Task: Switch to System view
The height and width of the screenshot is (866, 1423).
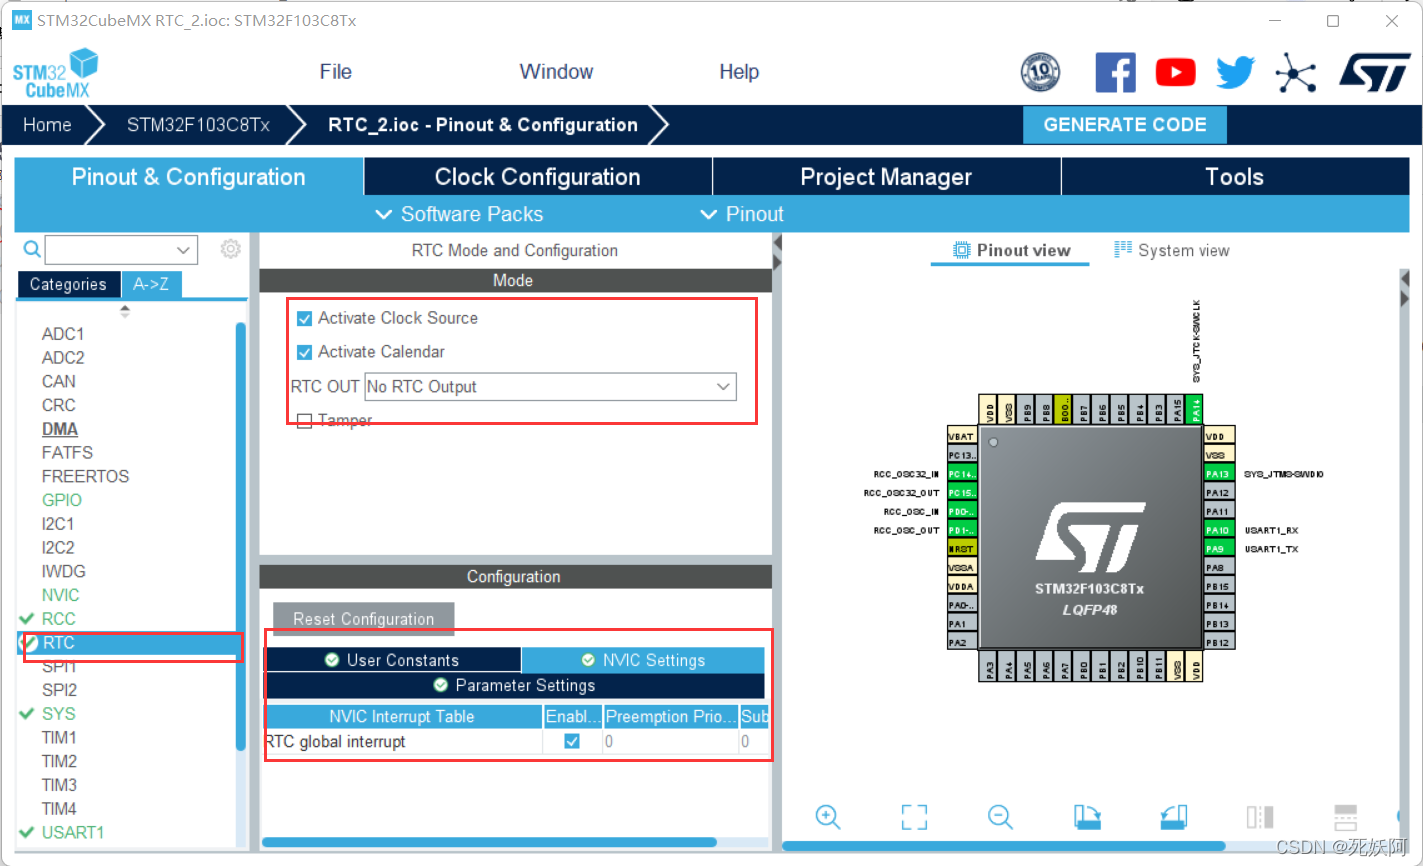Action: [1172, 250]
